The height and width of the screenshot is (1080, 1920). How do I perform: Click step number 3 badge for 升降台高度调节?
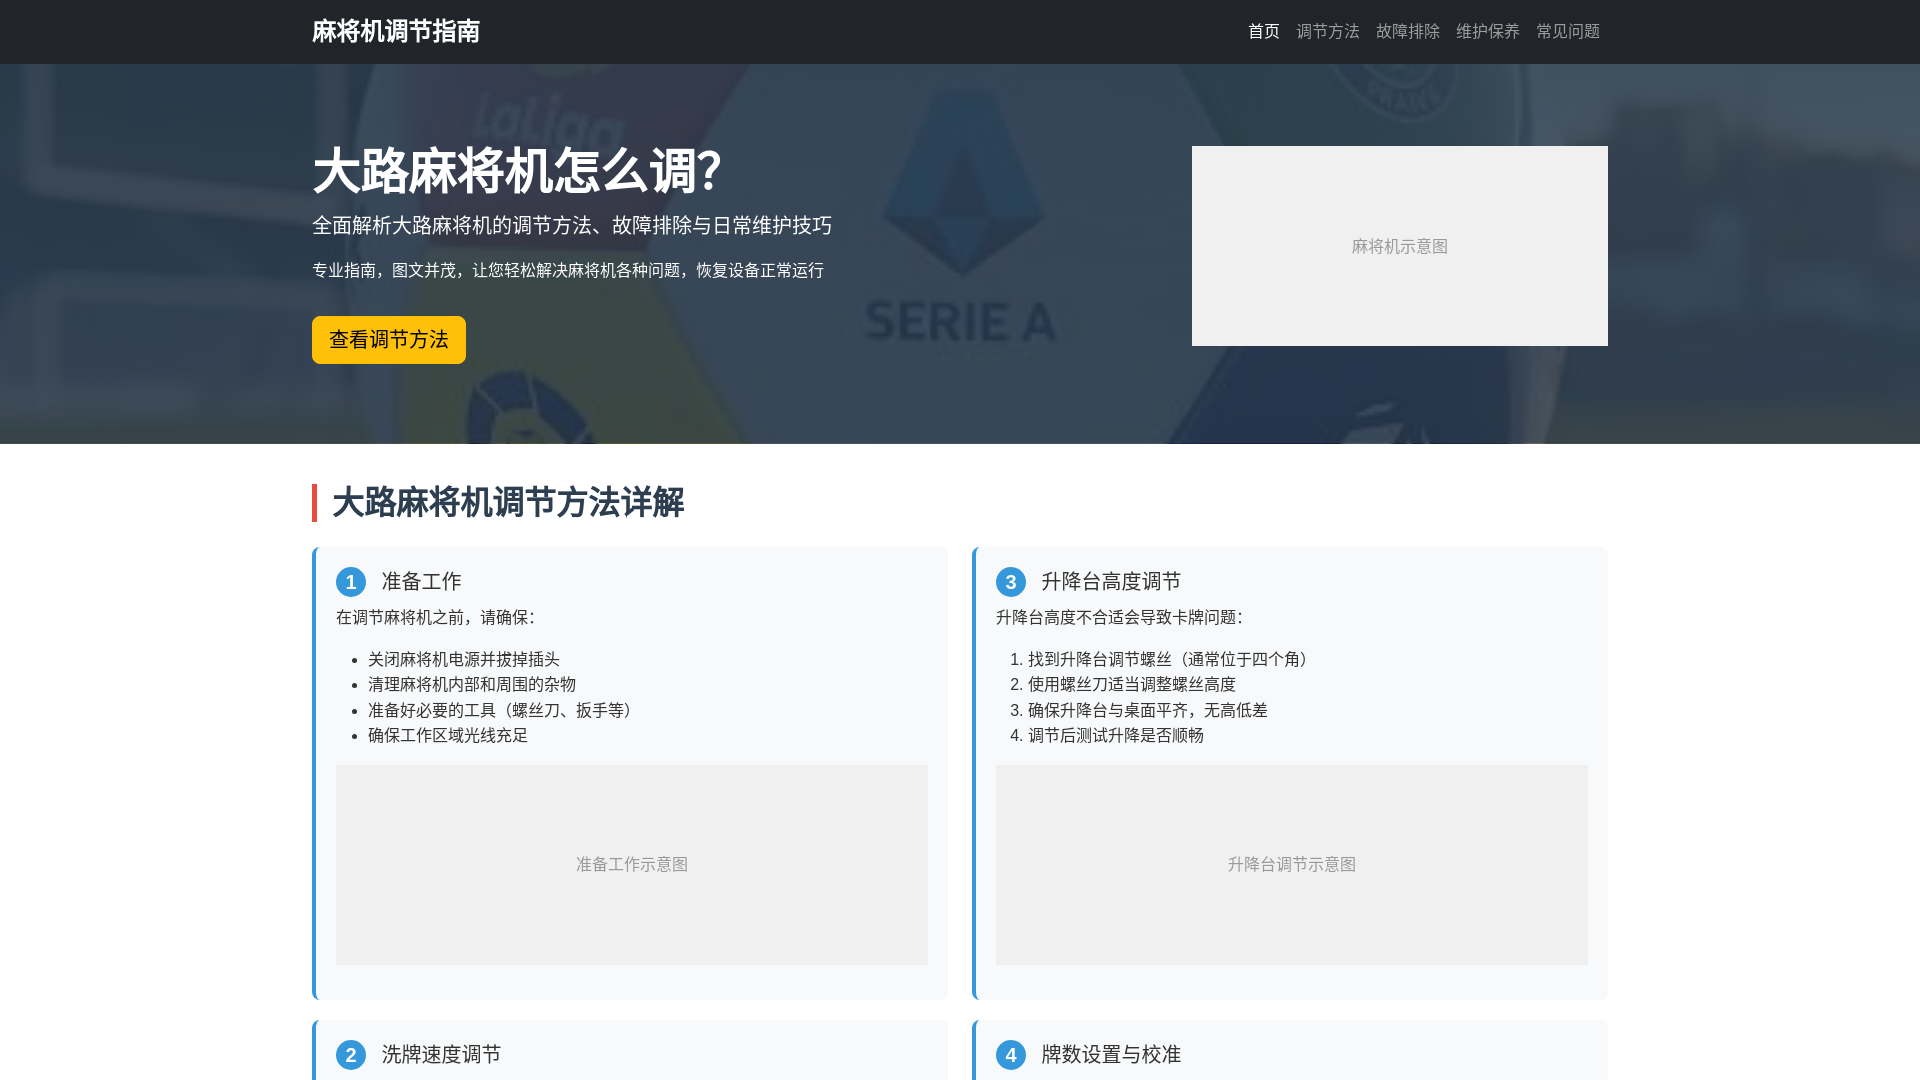click(x=1011, y=582)
